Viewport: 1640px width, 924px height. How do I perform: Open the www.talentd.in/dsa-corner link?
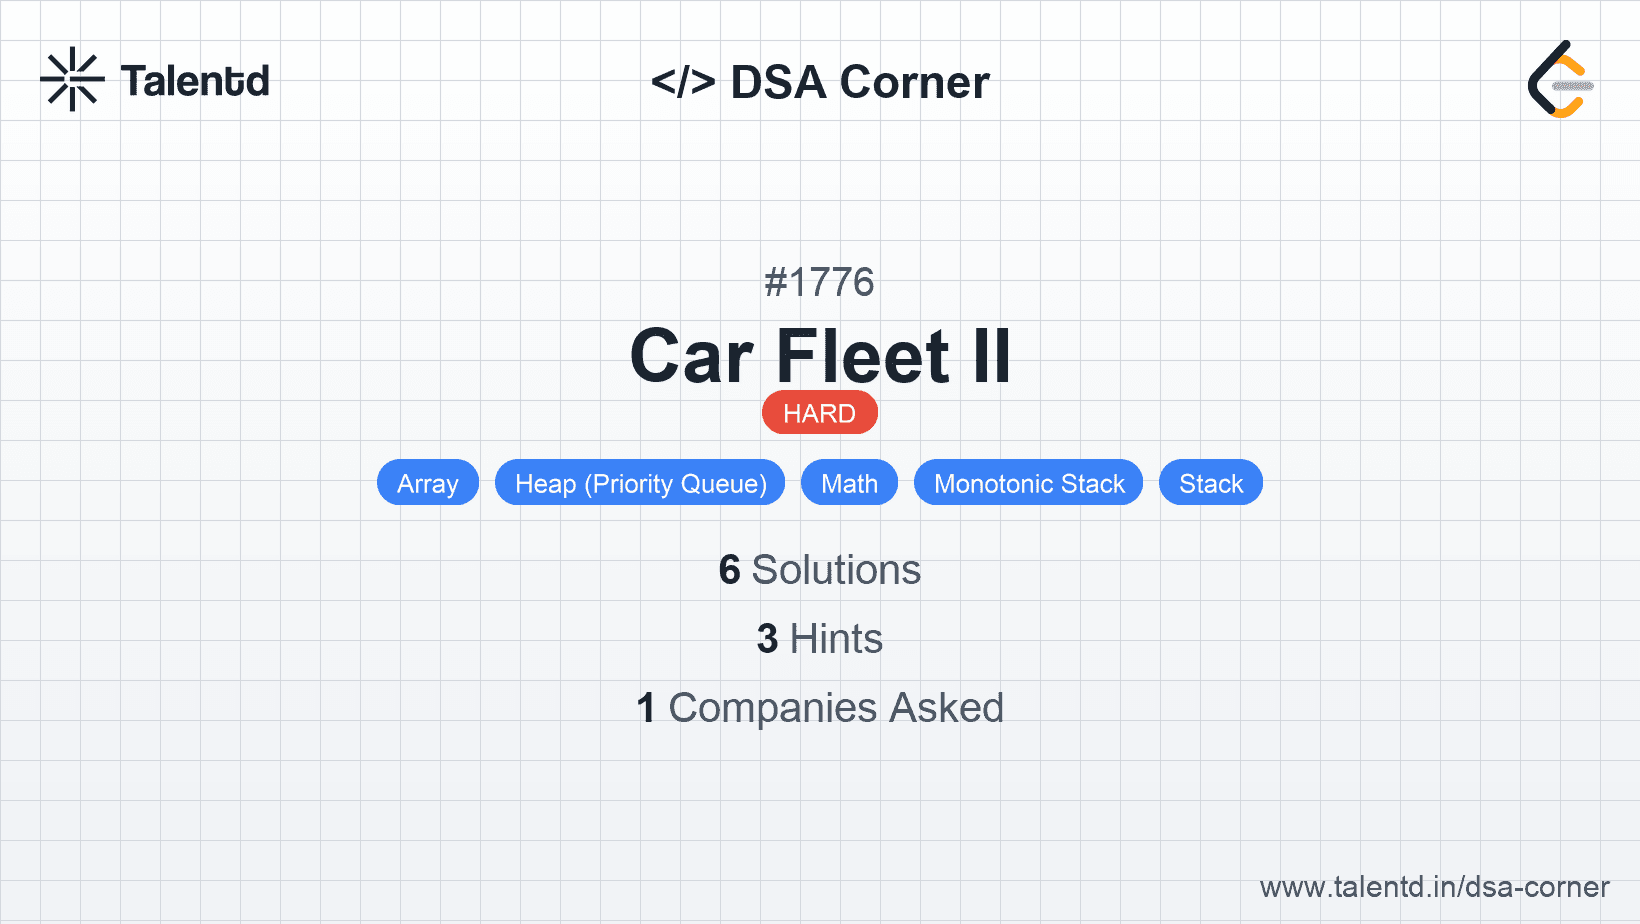(1434, 887)
